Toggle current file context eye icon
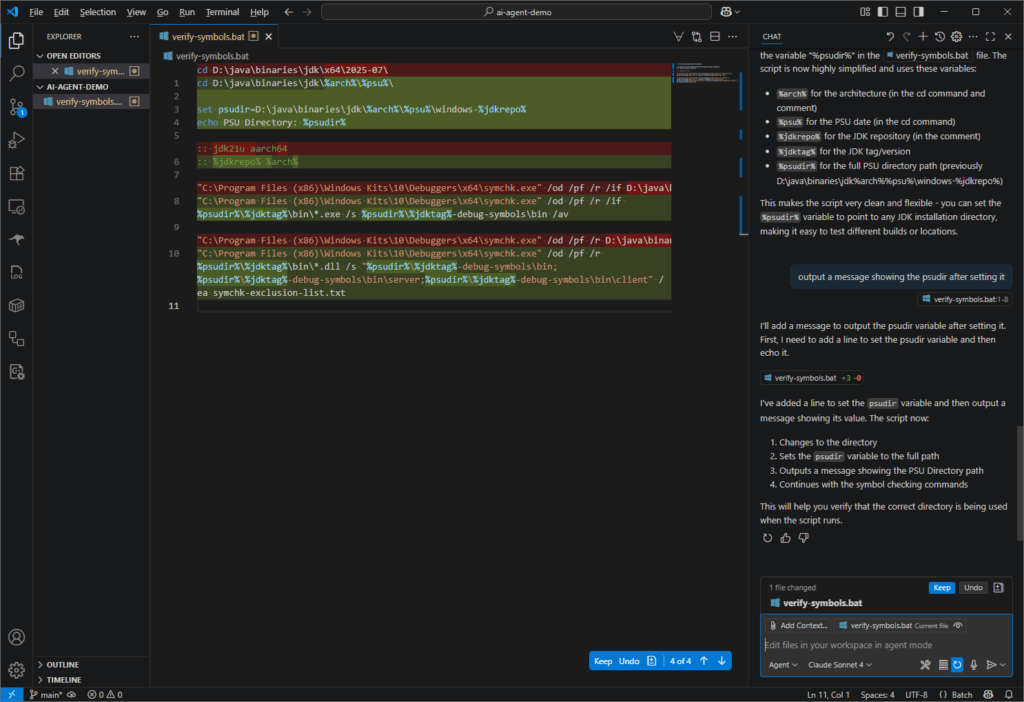Screen dimensions: 1024x702 (x=959, y=625)
